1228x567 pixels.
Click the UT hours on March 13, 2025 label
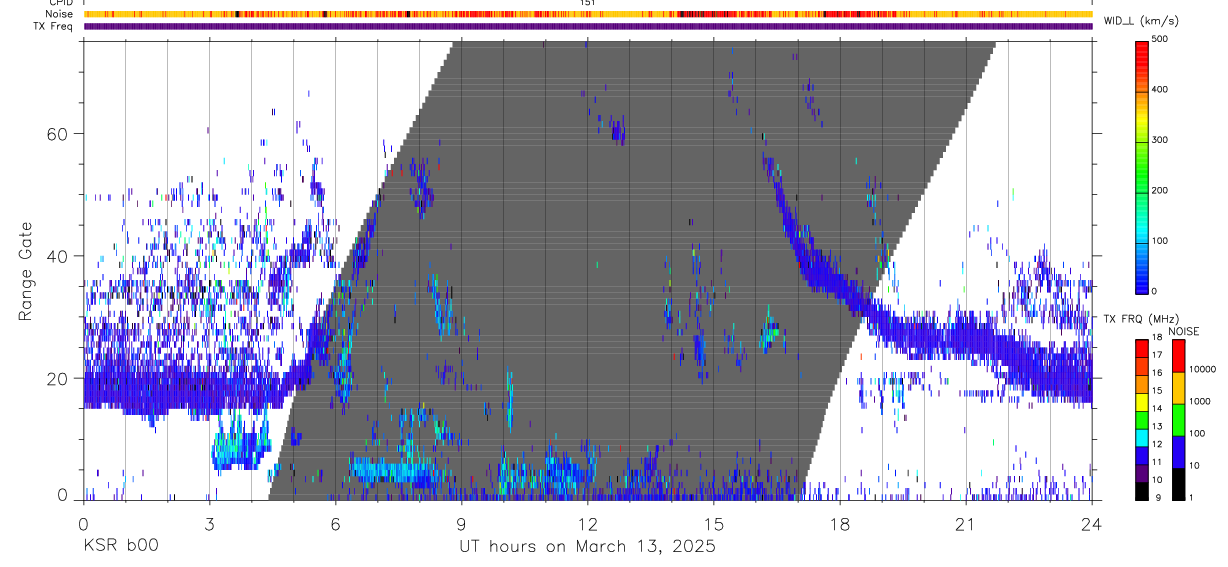(x=587, y=546)
